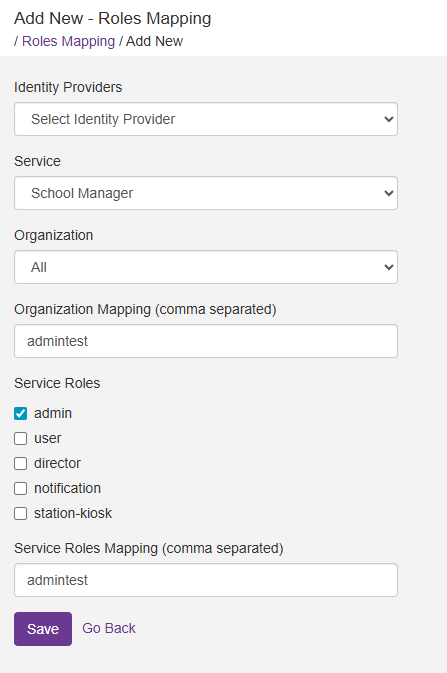The height and width of the screenshot is (673, 447).
Task: Enable the notification role checkbox
Action: pyautogui.click(x=21, y=488)
